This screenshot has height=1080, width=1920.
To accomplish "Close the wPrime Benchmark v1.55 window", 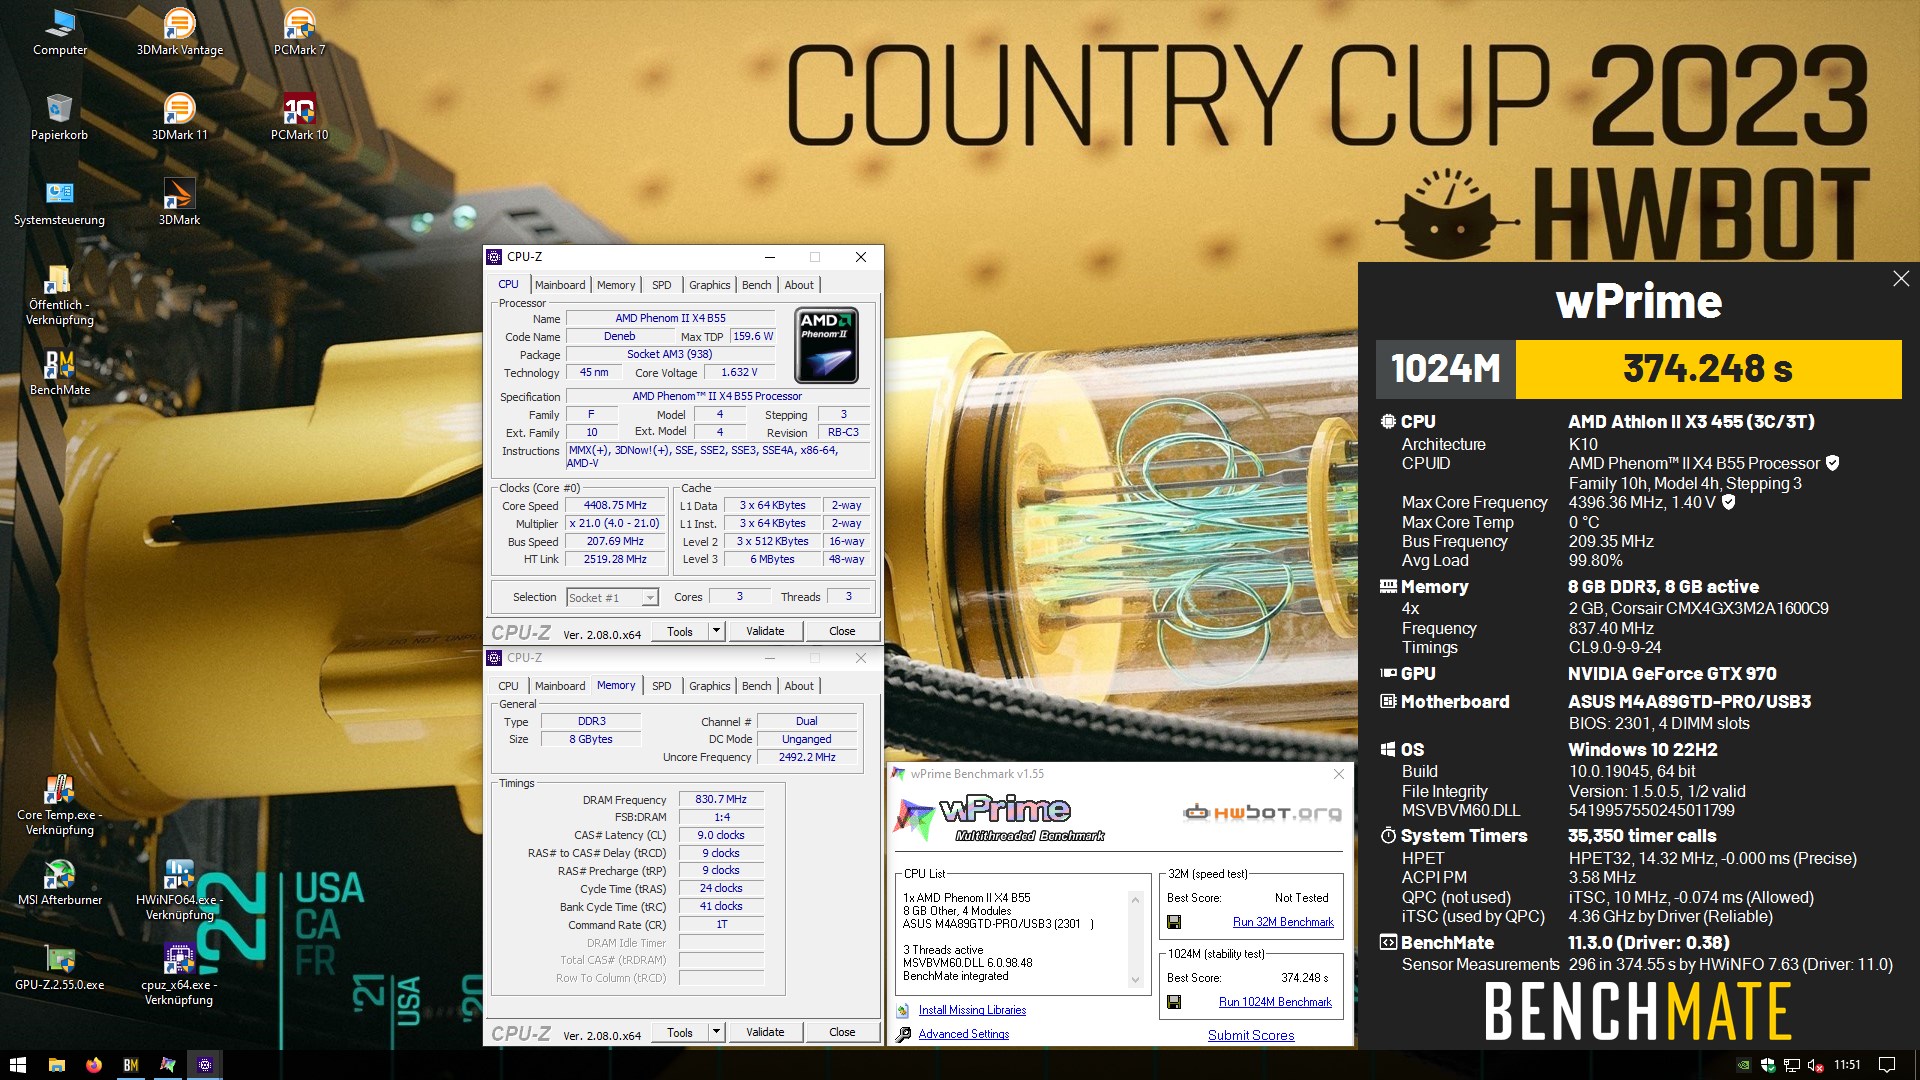I will [x=1339, y=774].
